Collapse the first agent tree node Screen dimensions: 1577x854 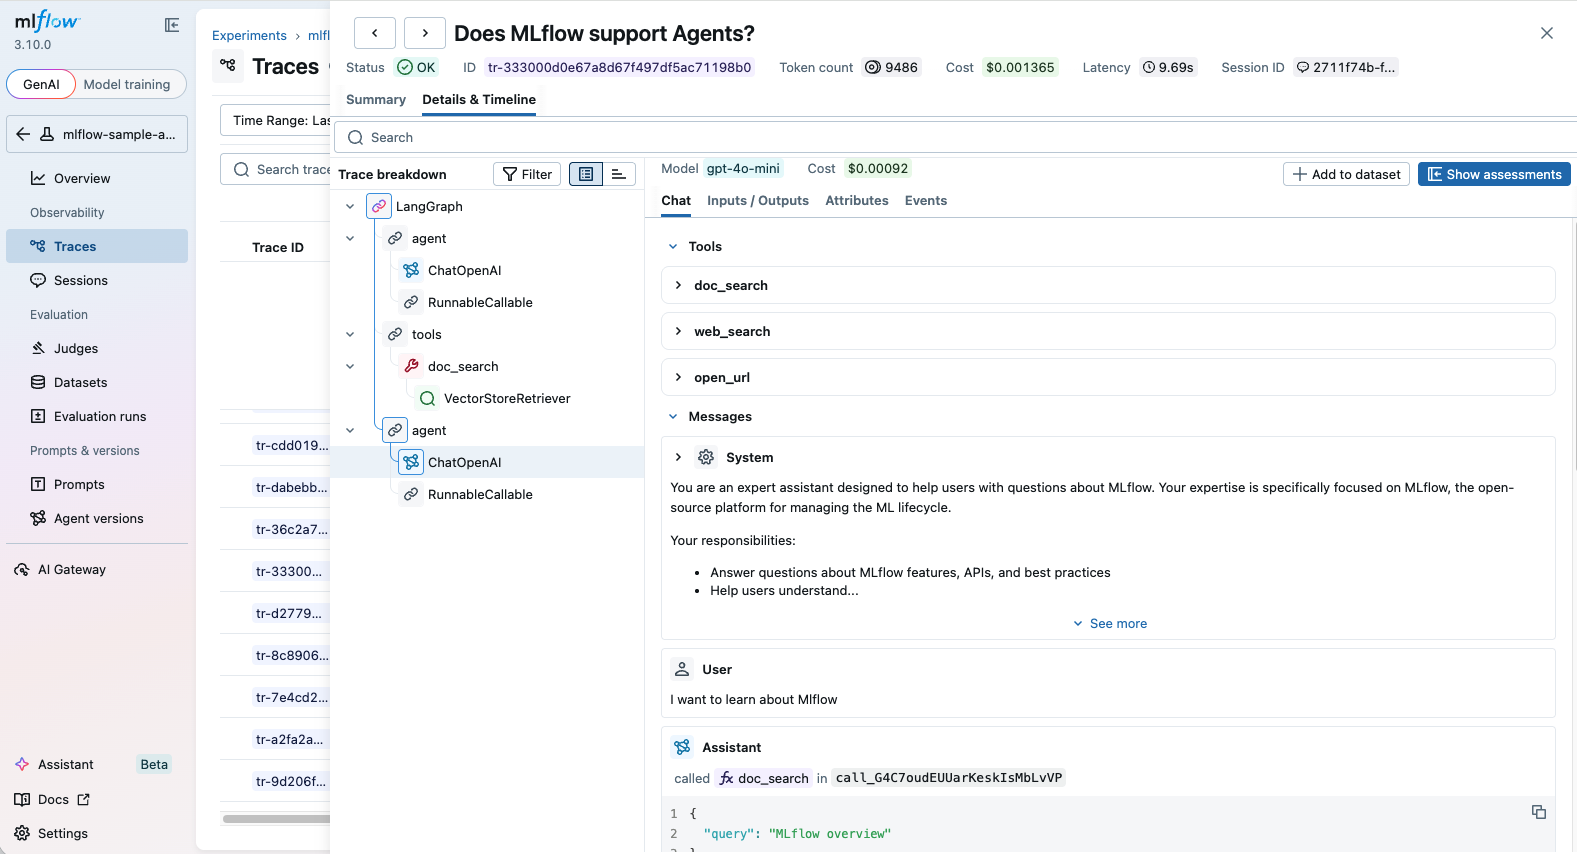pos(350,238)
